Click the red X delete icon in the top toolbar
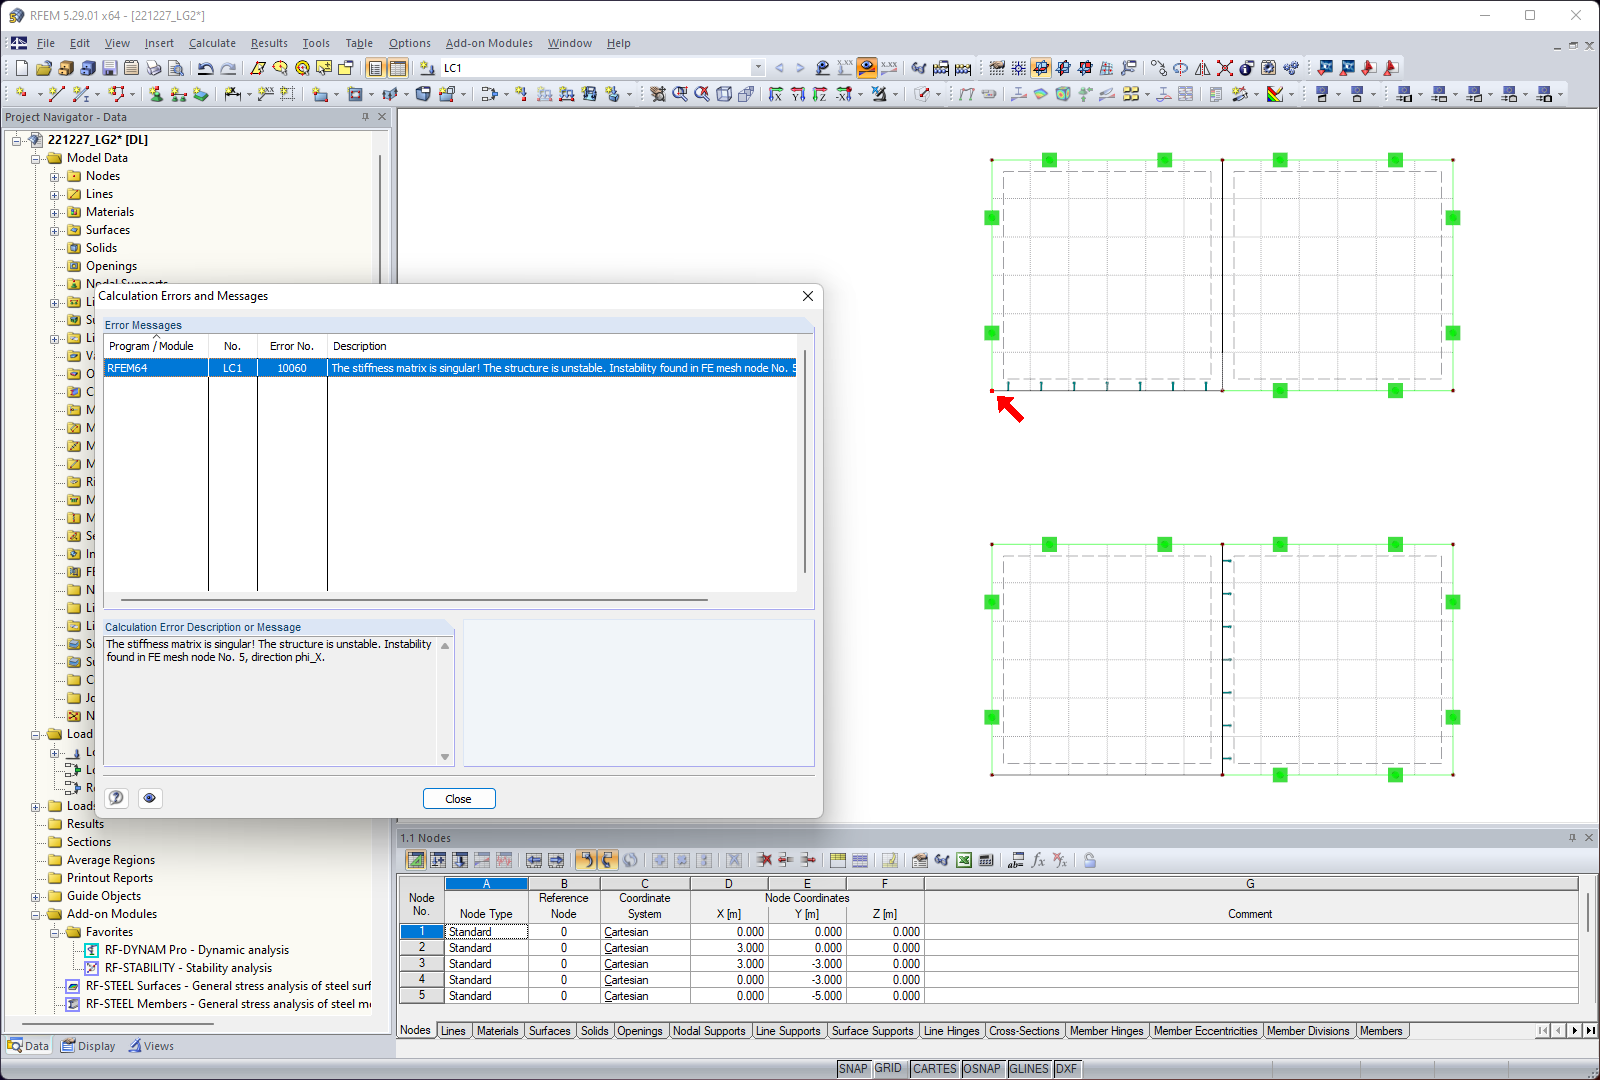Image resolution: width=1600 pixels, height=1080 pixels. click(x=1225, y=68)
